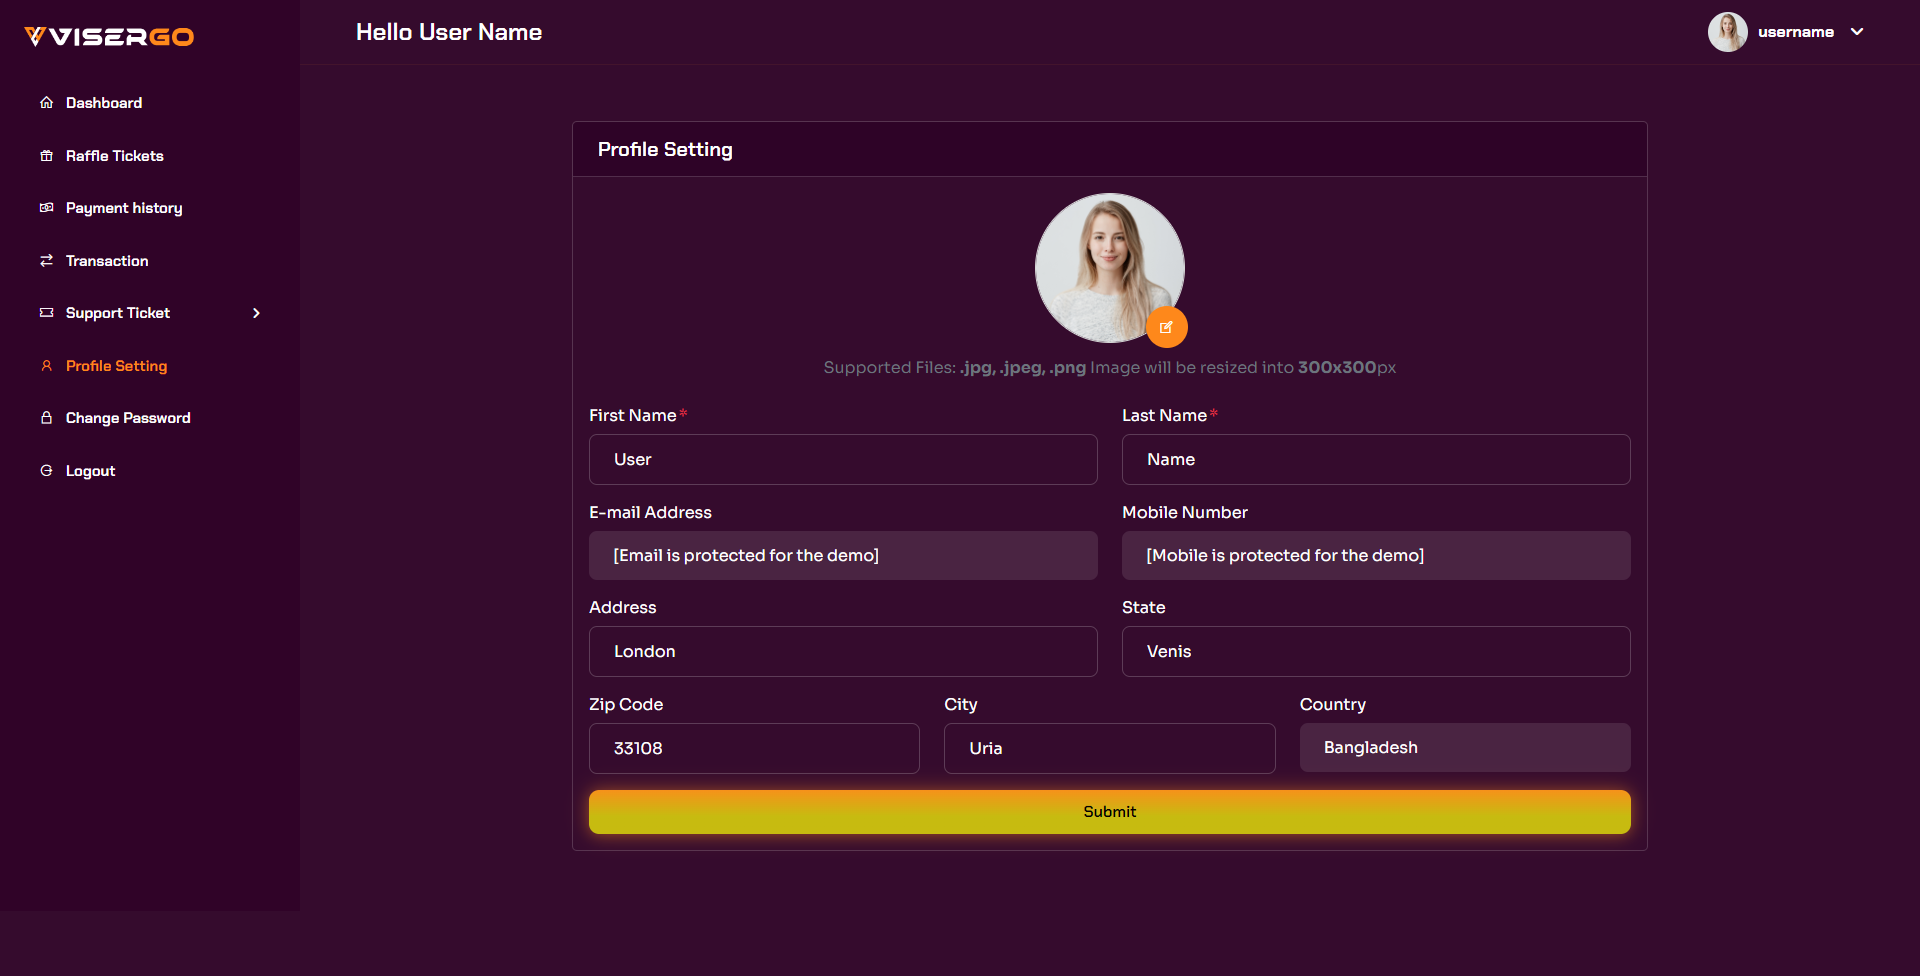Submit the profile form
Screen dimensions: 1920x976
point(1109,812)
